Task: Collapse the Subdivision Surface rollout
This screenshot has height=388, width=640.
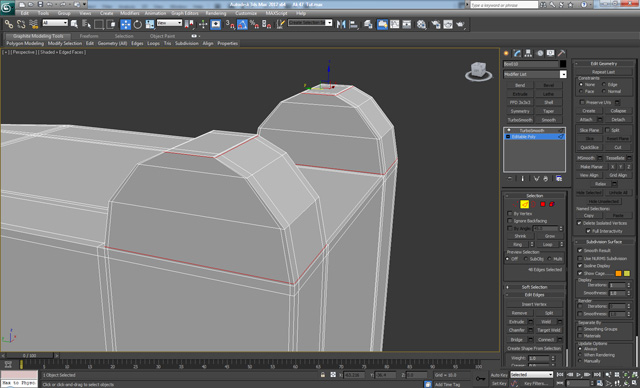Action: [604, 242]
